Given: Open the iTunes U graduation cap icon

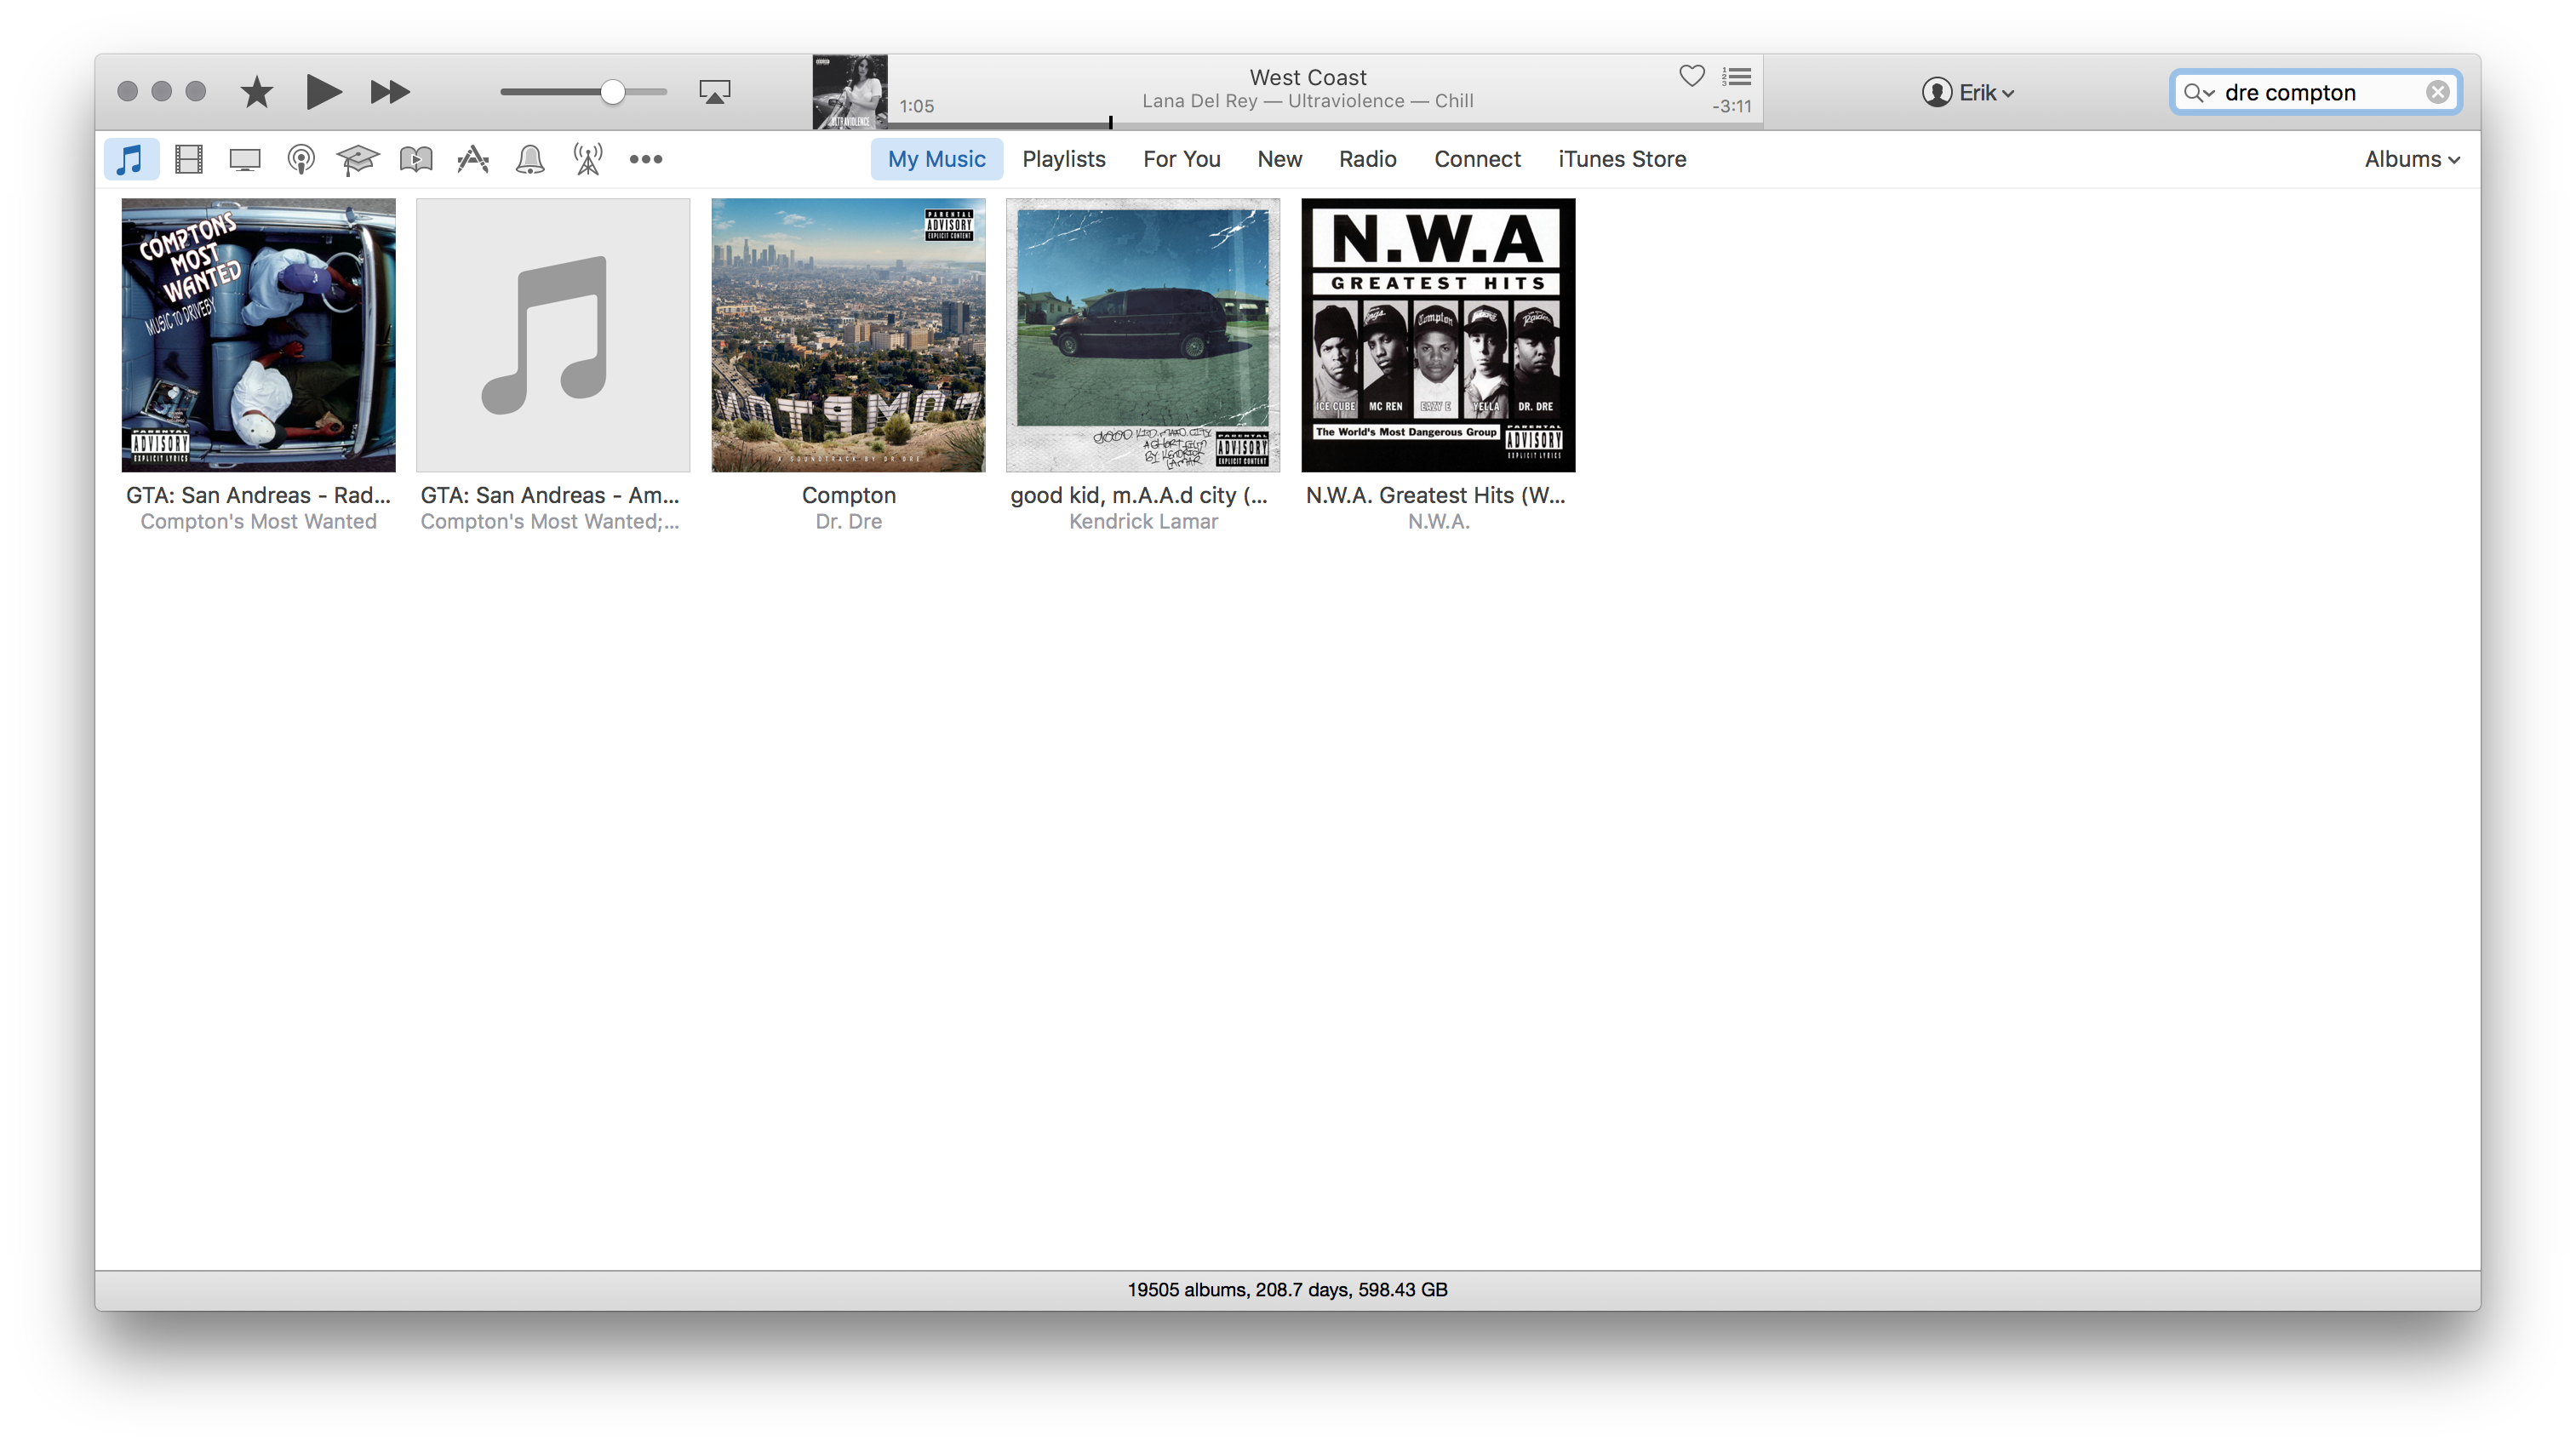Looking at the screenshot, I should [358, 159].
